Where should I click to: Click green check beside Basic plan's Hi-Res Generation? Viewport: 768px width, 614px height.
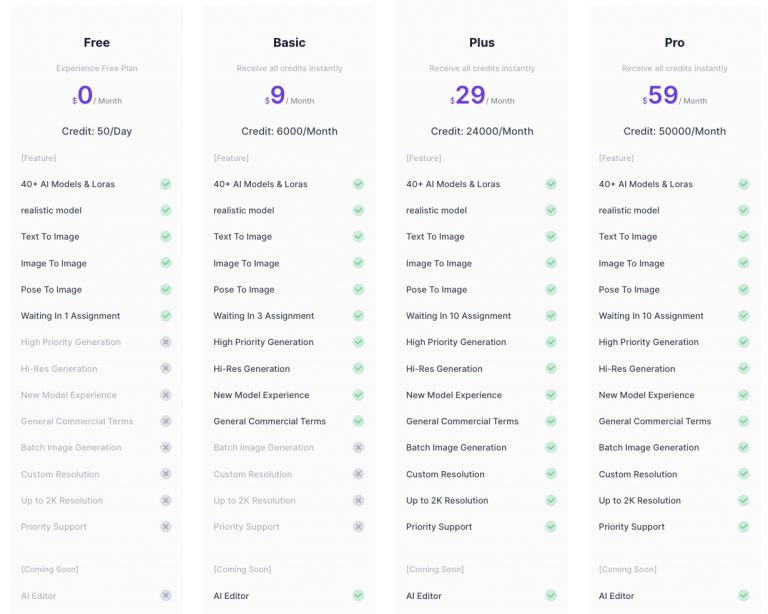pyautogui.click(x=358, y=369)
